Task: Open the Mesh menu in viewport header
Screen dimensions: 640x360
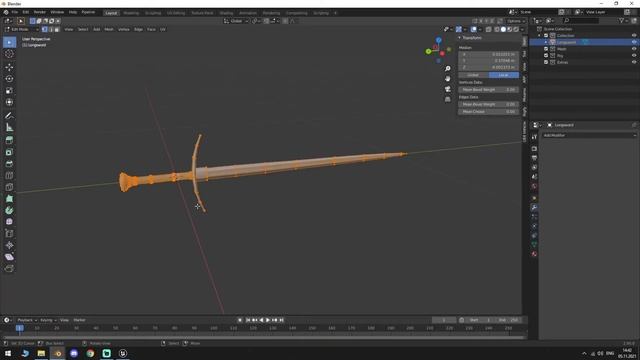Action: click(x=109, y=29)
